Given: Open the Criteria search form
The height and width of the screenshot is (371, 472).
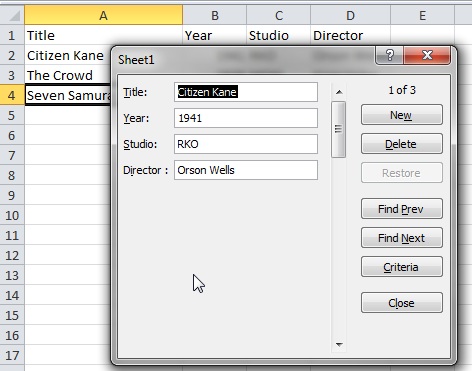Looking at the screenshot, I should pos(402,267).
